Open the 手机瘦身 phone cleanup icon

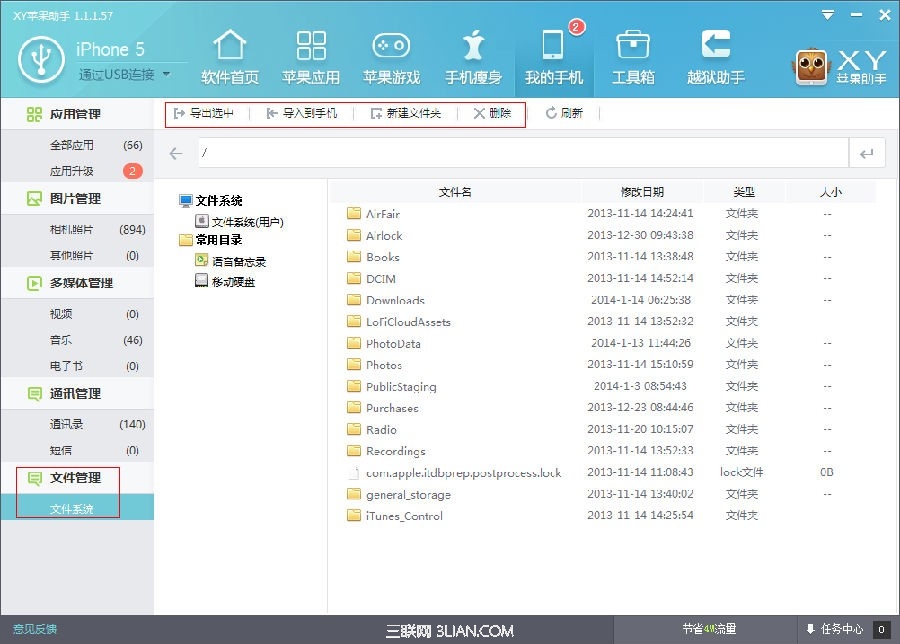[472, 55]
